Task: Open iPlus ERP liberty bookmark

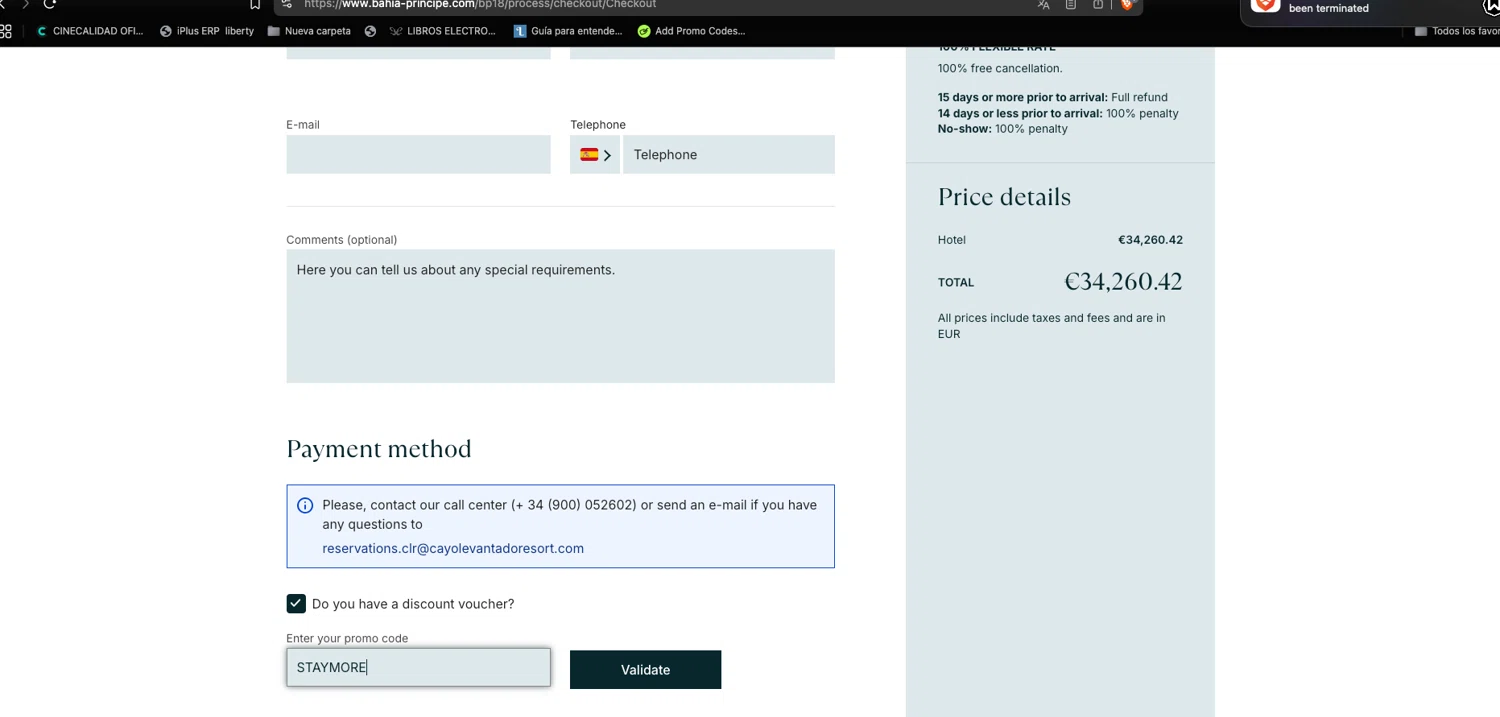Action: coord(207,31)
